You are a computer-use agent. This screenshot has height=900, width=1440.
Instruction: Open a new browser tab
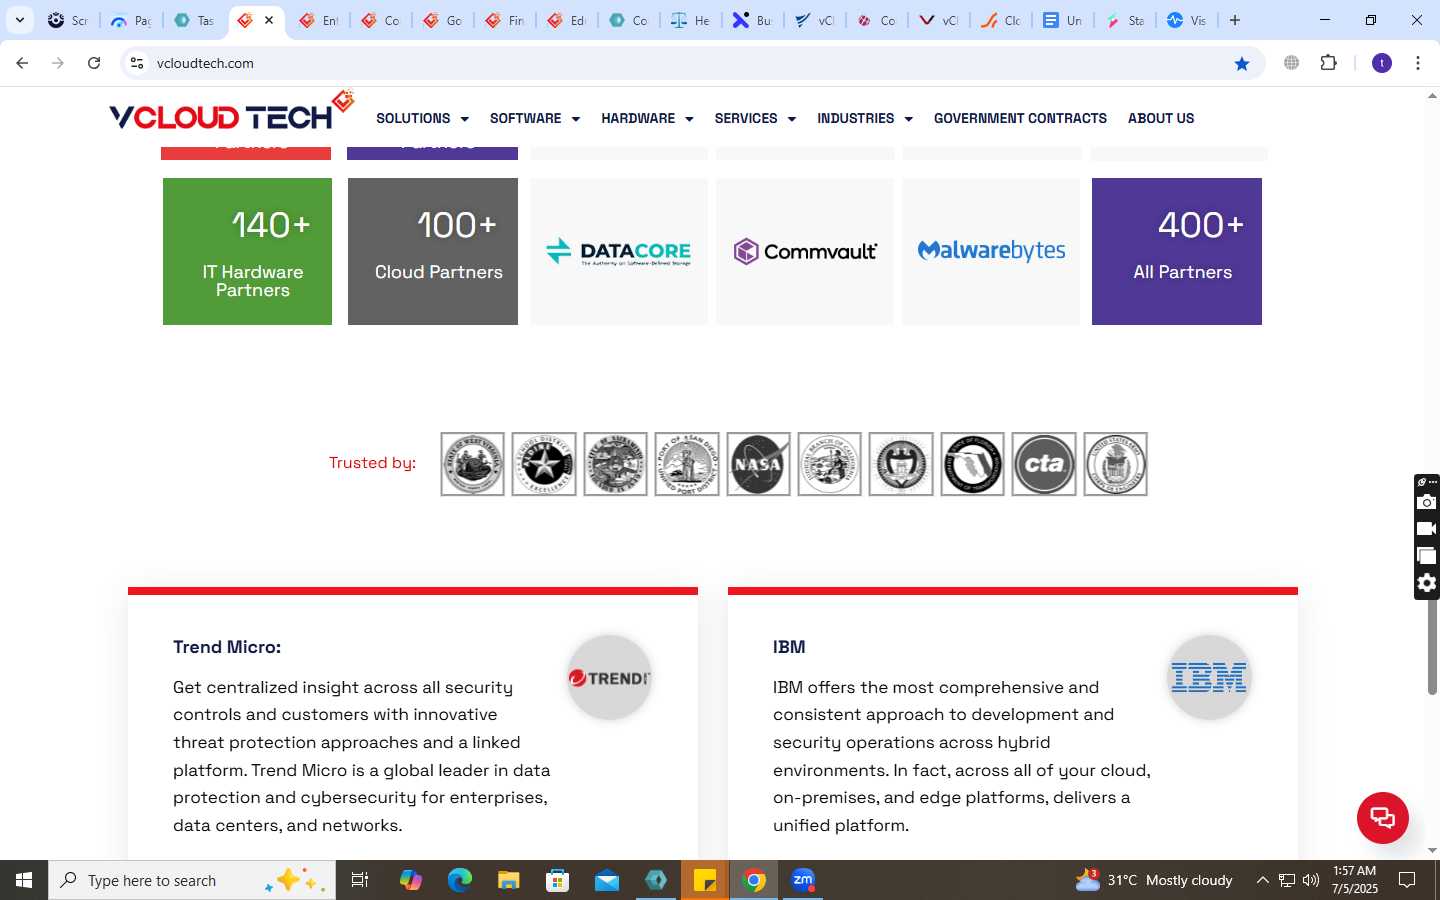1235,20
